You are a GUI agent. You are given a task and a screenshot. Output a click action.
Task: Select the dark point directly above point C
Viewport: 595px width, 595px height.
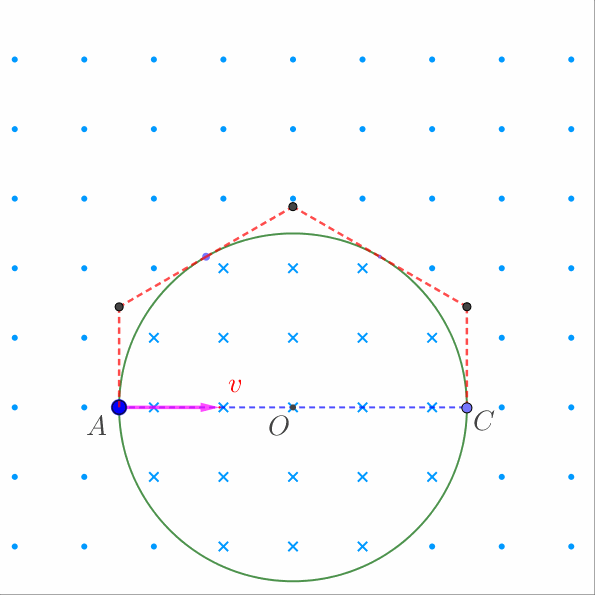point(467,307)
